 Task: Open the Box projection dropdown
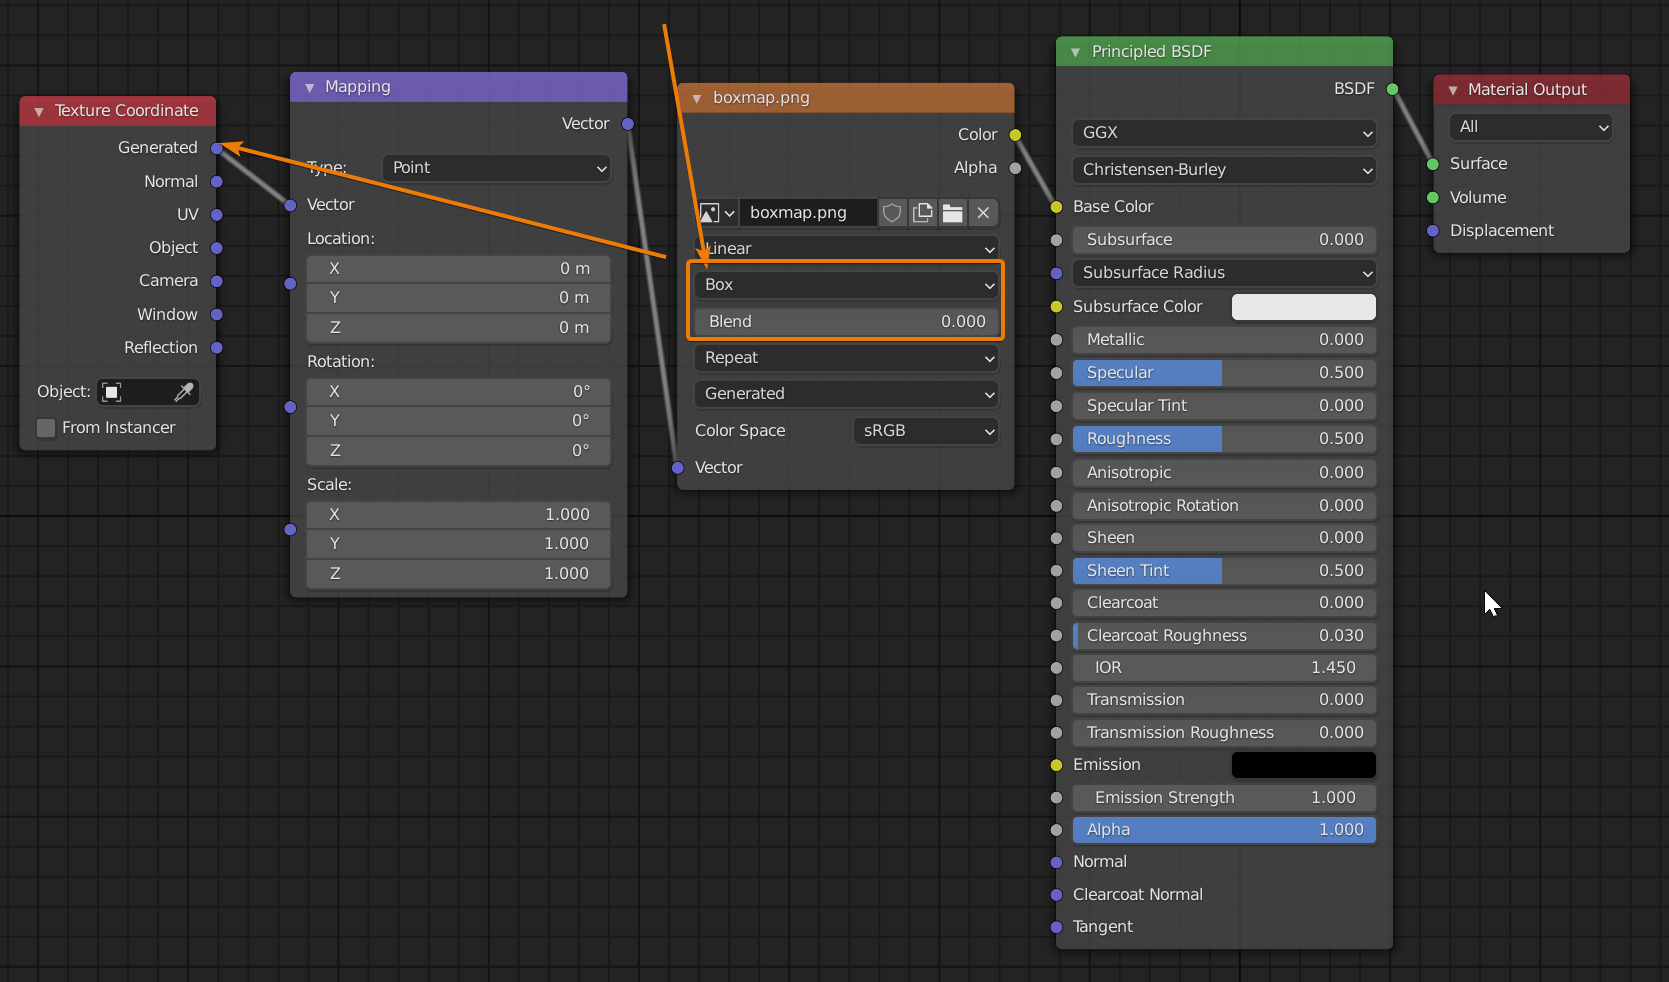(845, 285)
